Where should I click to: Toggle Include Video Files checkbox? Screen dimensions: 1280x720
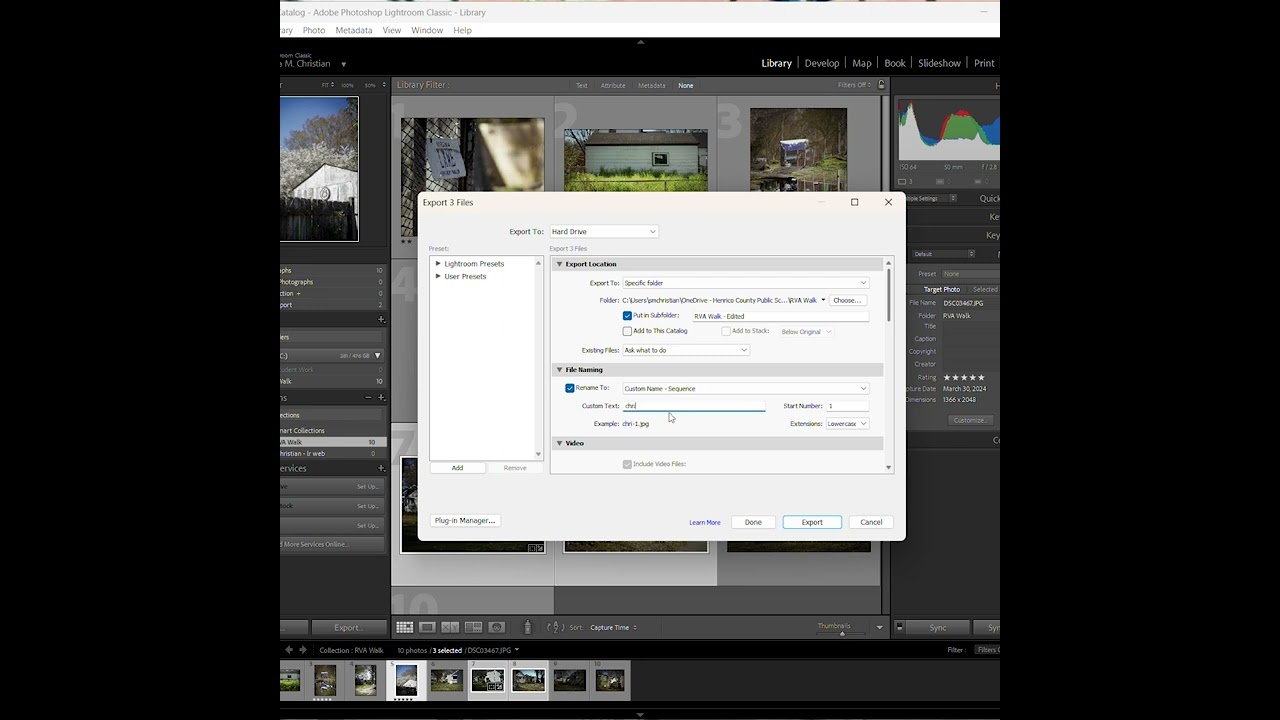627,464
